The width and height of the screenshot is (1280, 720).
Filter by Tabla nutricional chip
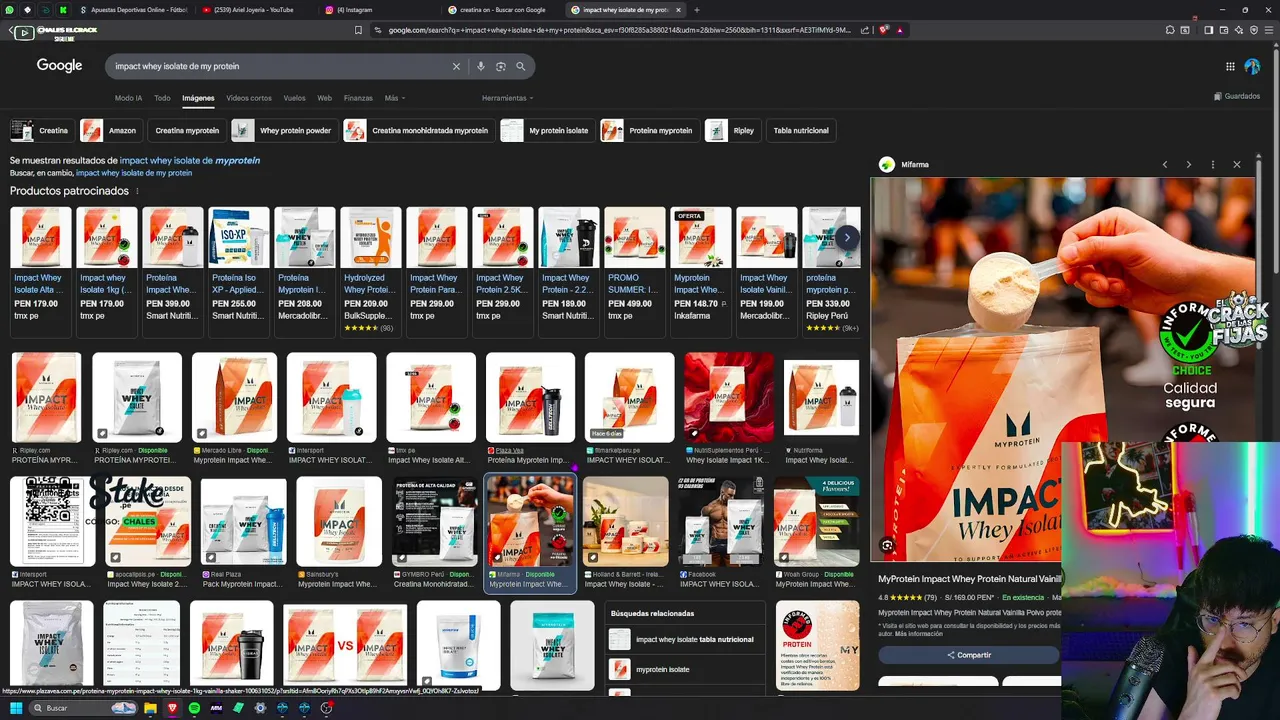click(801, 130)
